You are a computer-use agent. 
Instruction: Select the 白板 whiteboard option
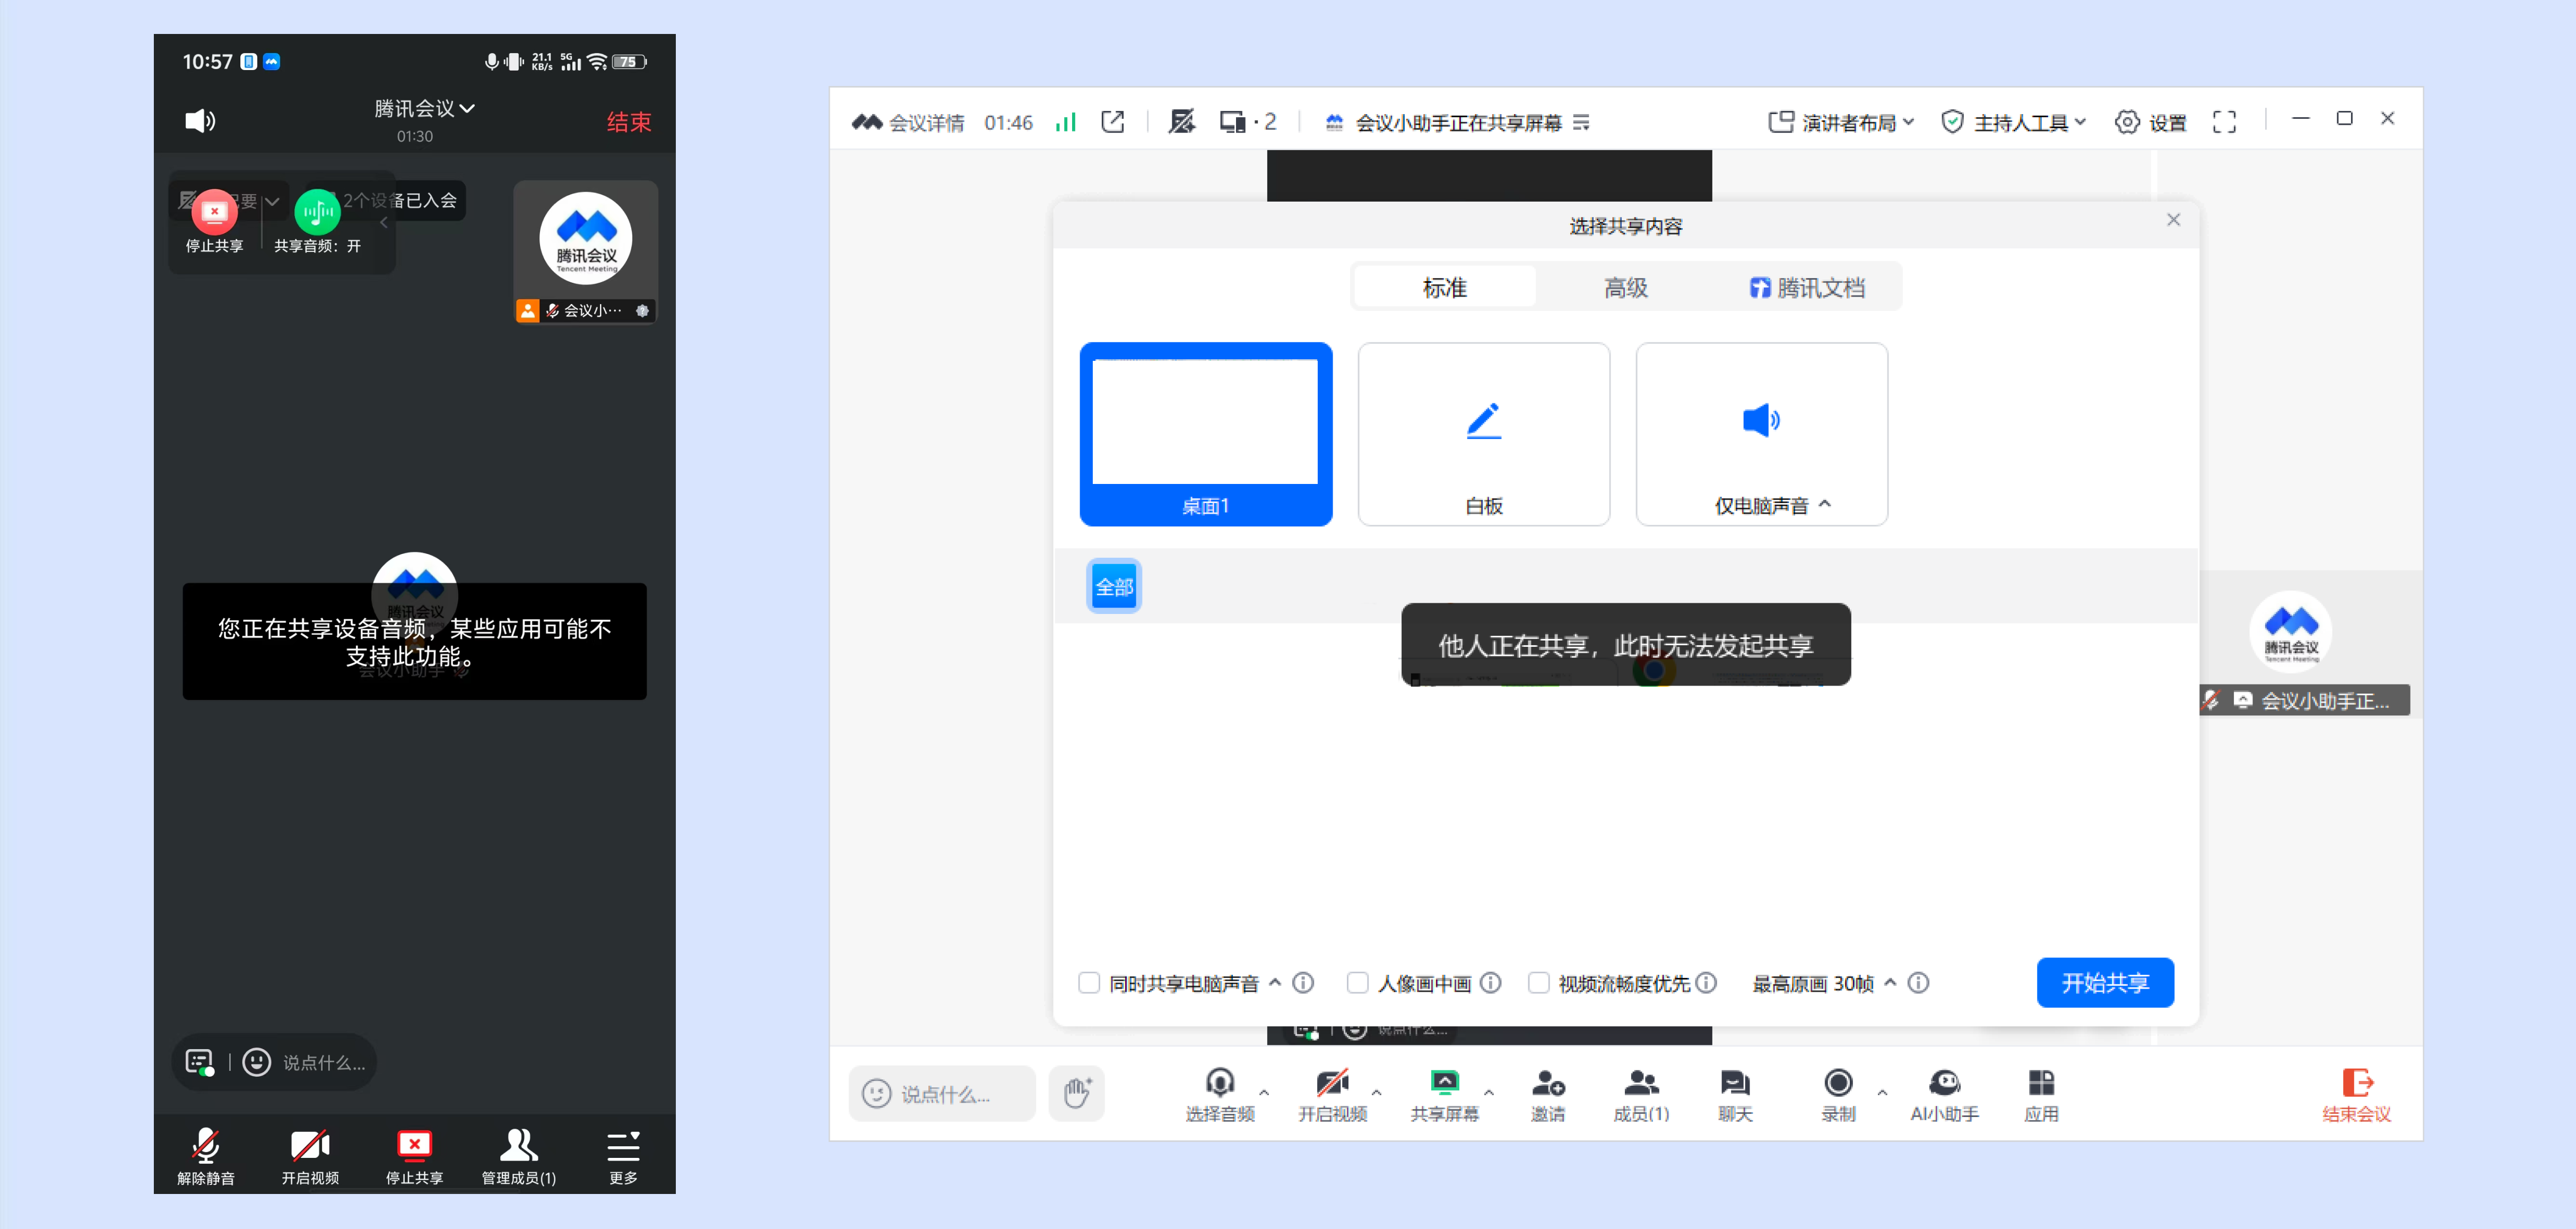[1484, 434]
